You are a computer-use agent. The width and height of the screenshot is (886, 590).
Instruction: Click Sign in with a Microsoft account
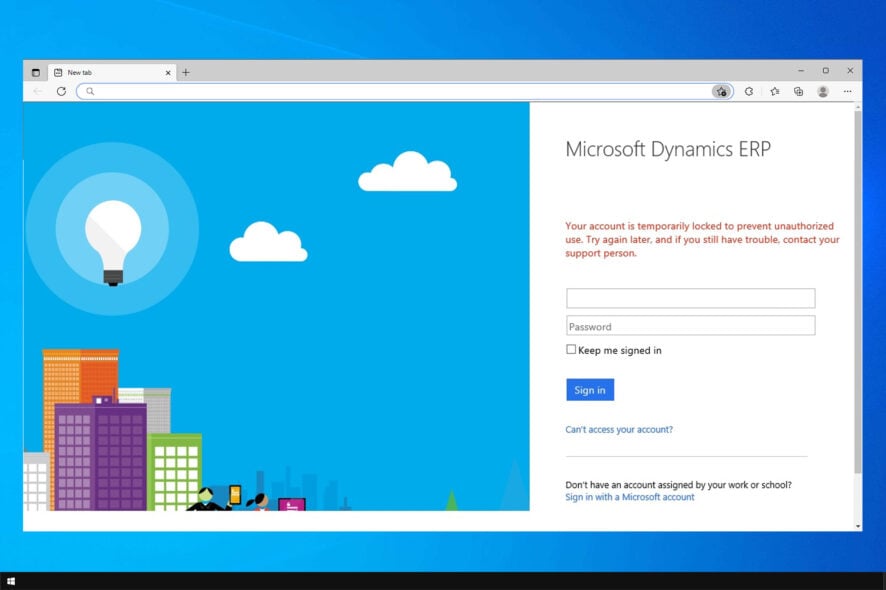click(x=629, y=497)
